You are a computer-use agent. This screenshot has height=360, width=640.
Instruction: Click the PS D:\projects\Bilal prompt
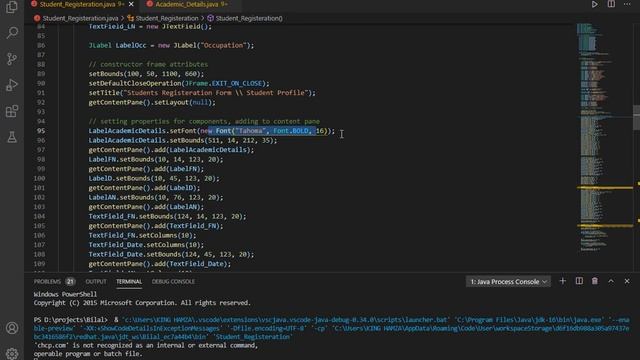point(71,320)
